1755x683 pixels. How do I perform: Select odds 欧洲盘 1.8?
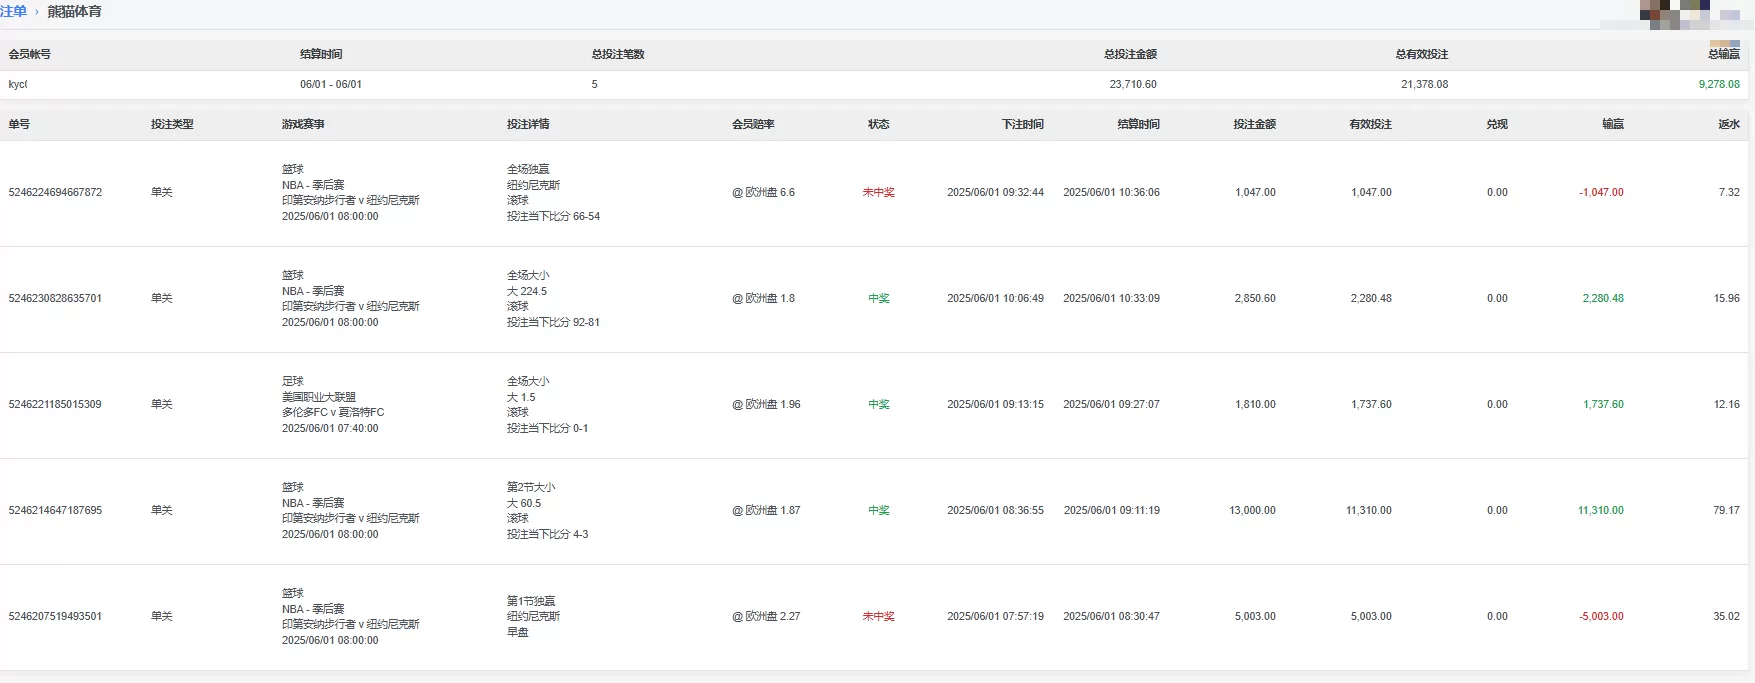[764, 298]
